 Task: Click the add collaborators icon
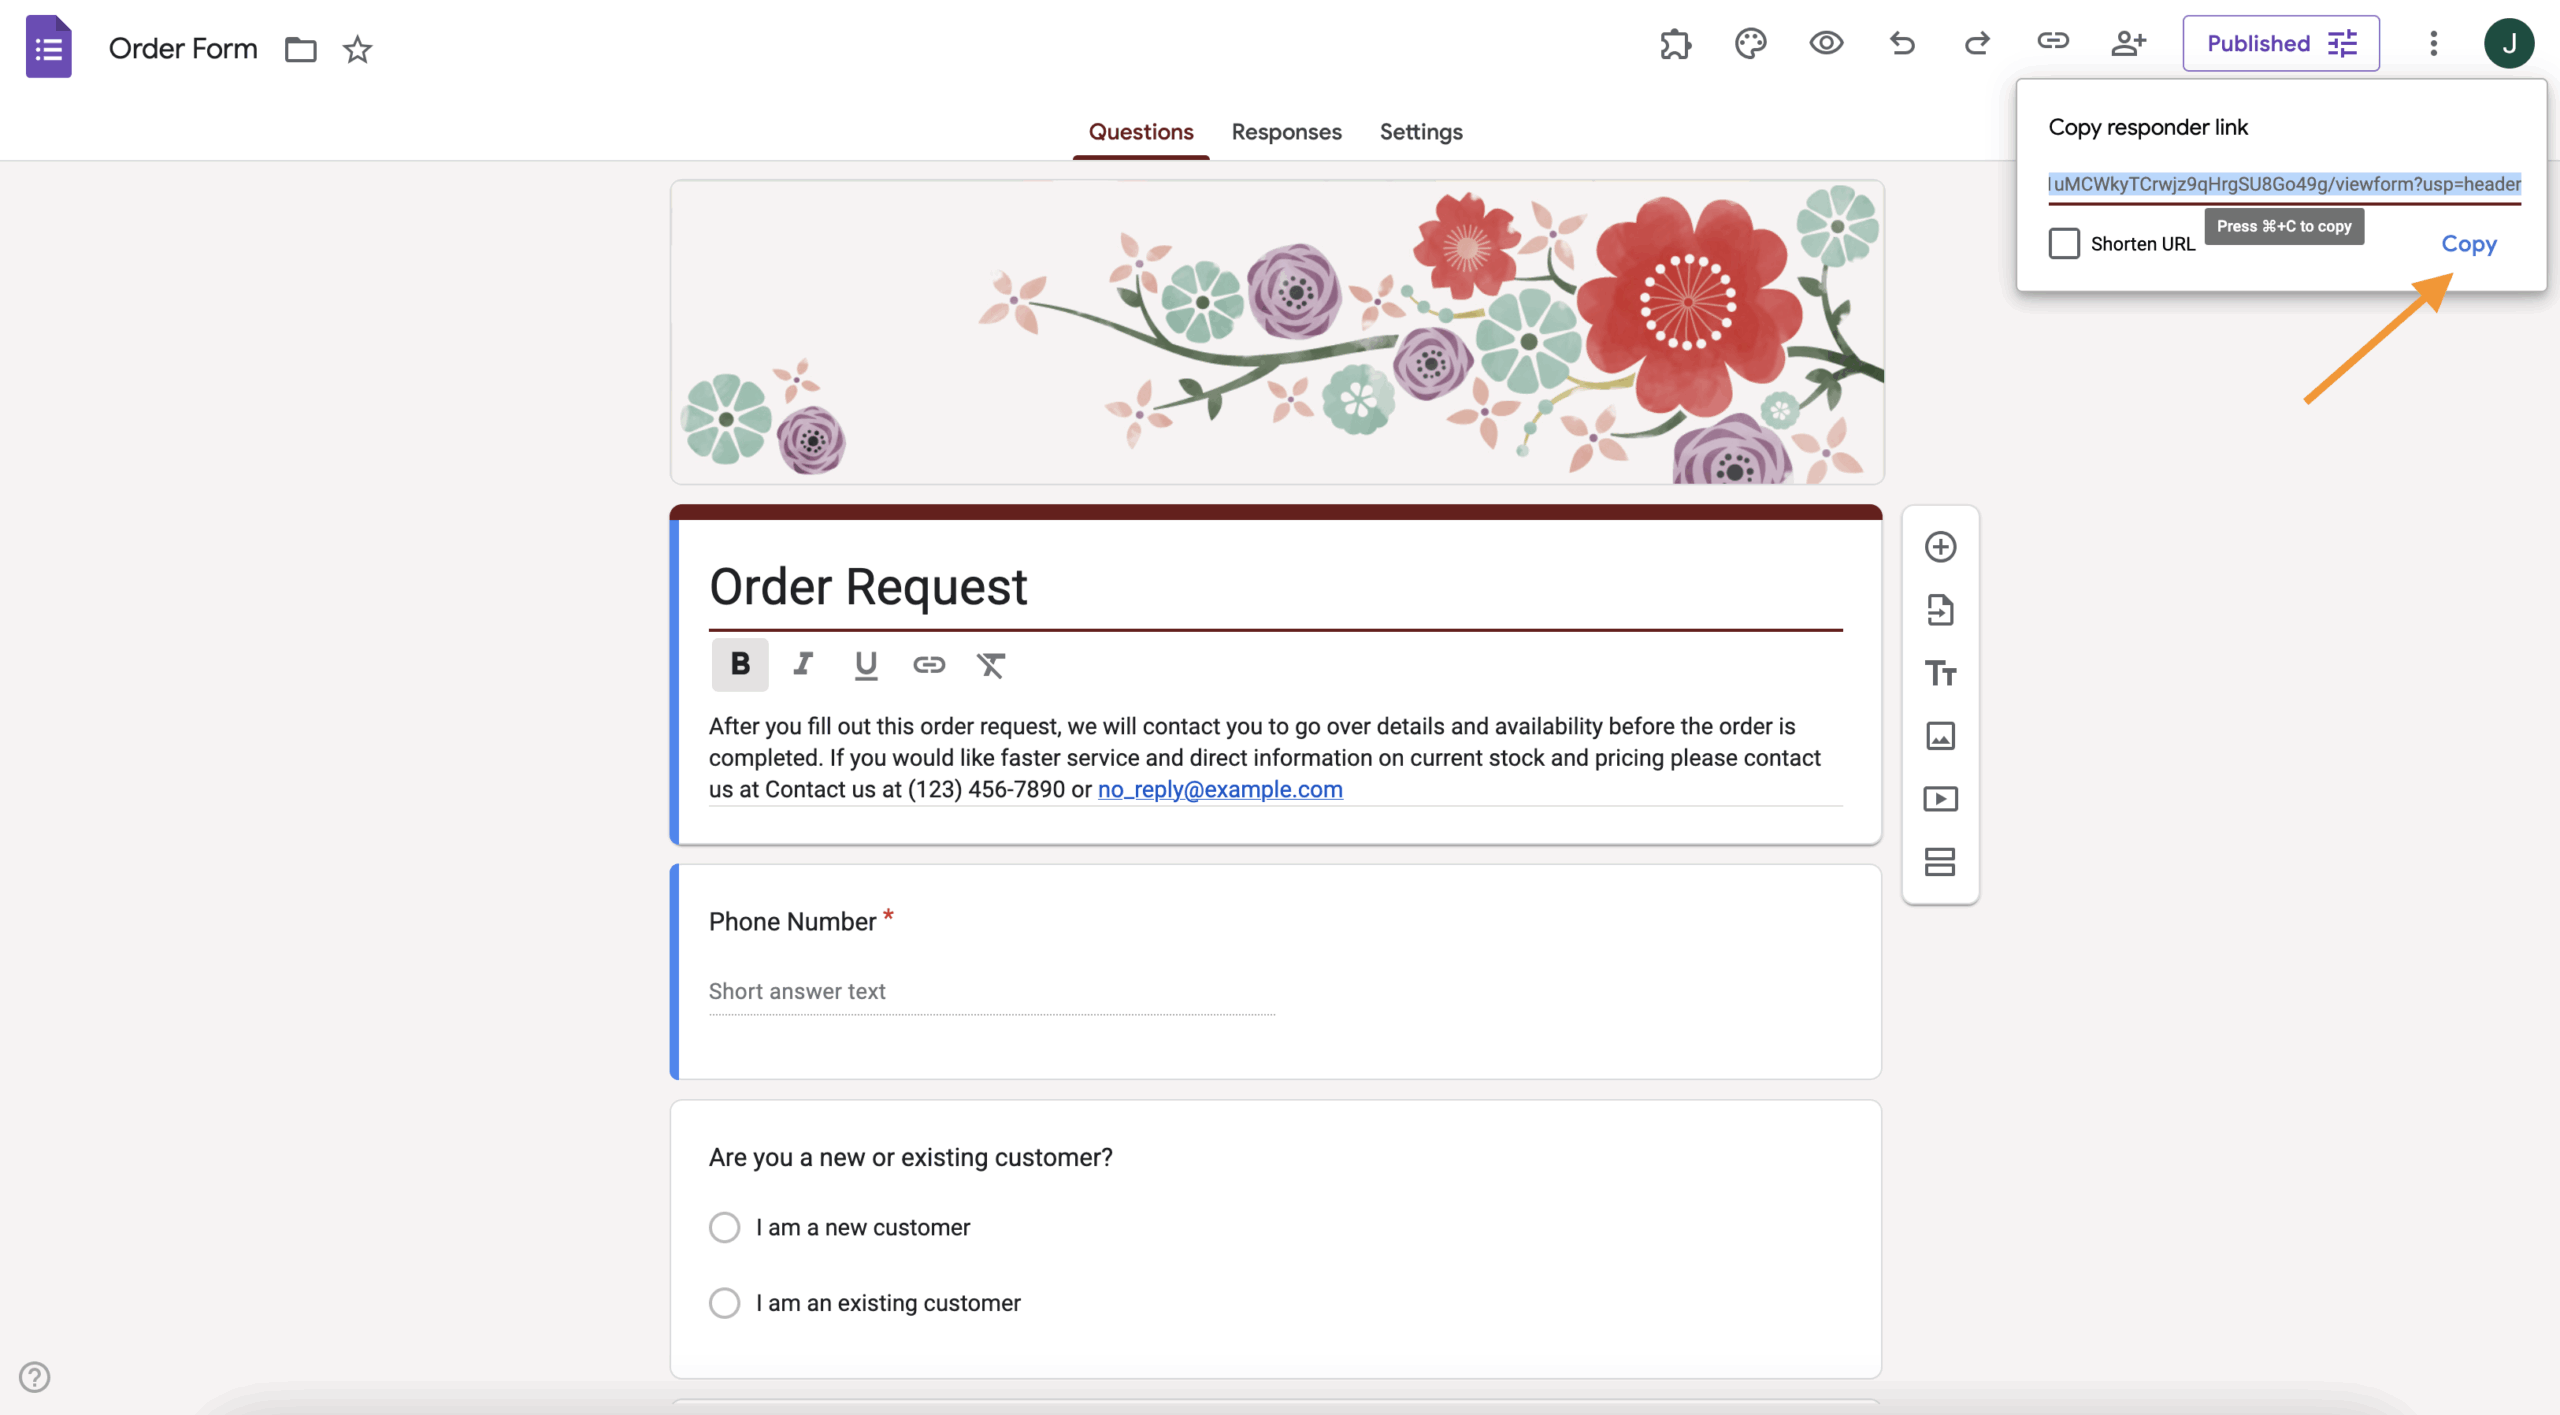(2128, 44)
